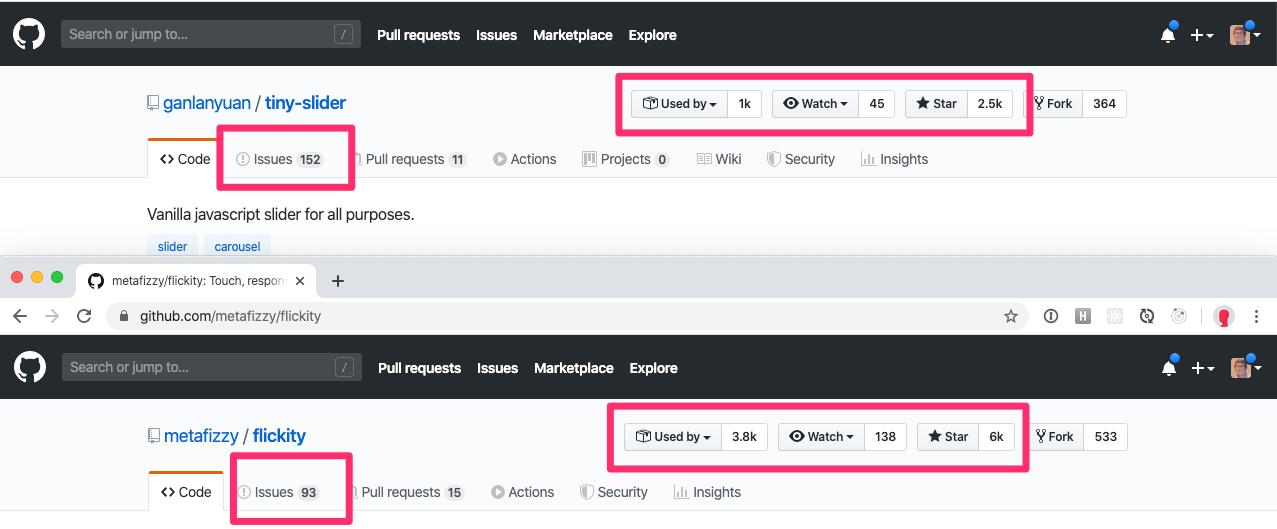Open Issues 152 tab of tiny-slider

(x=279, y=159)
